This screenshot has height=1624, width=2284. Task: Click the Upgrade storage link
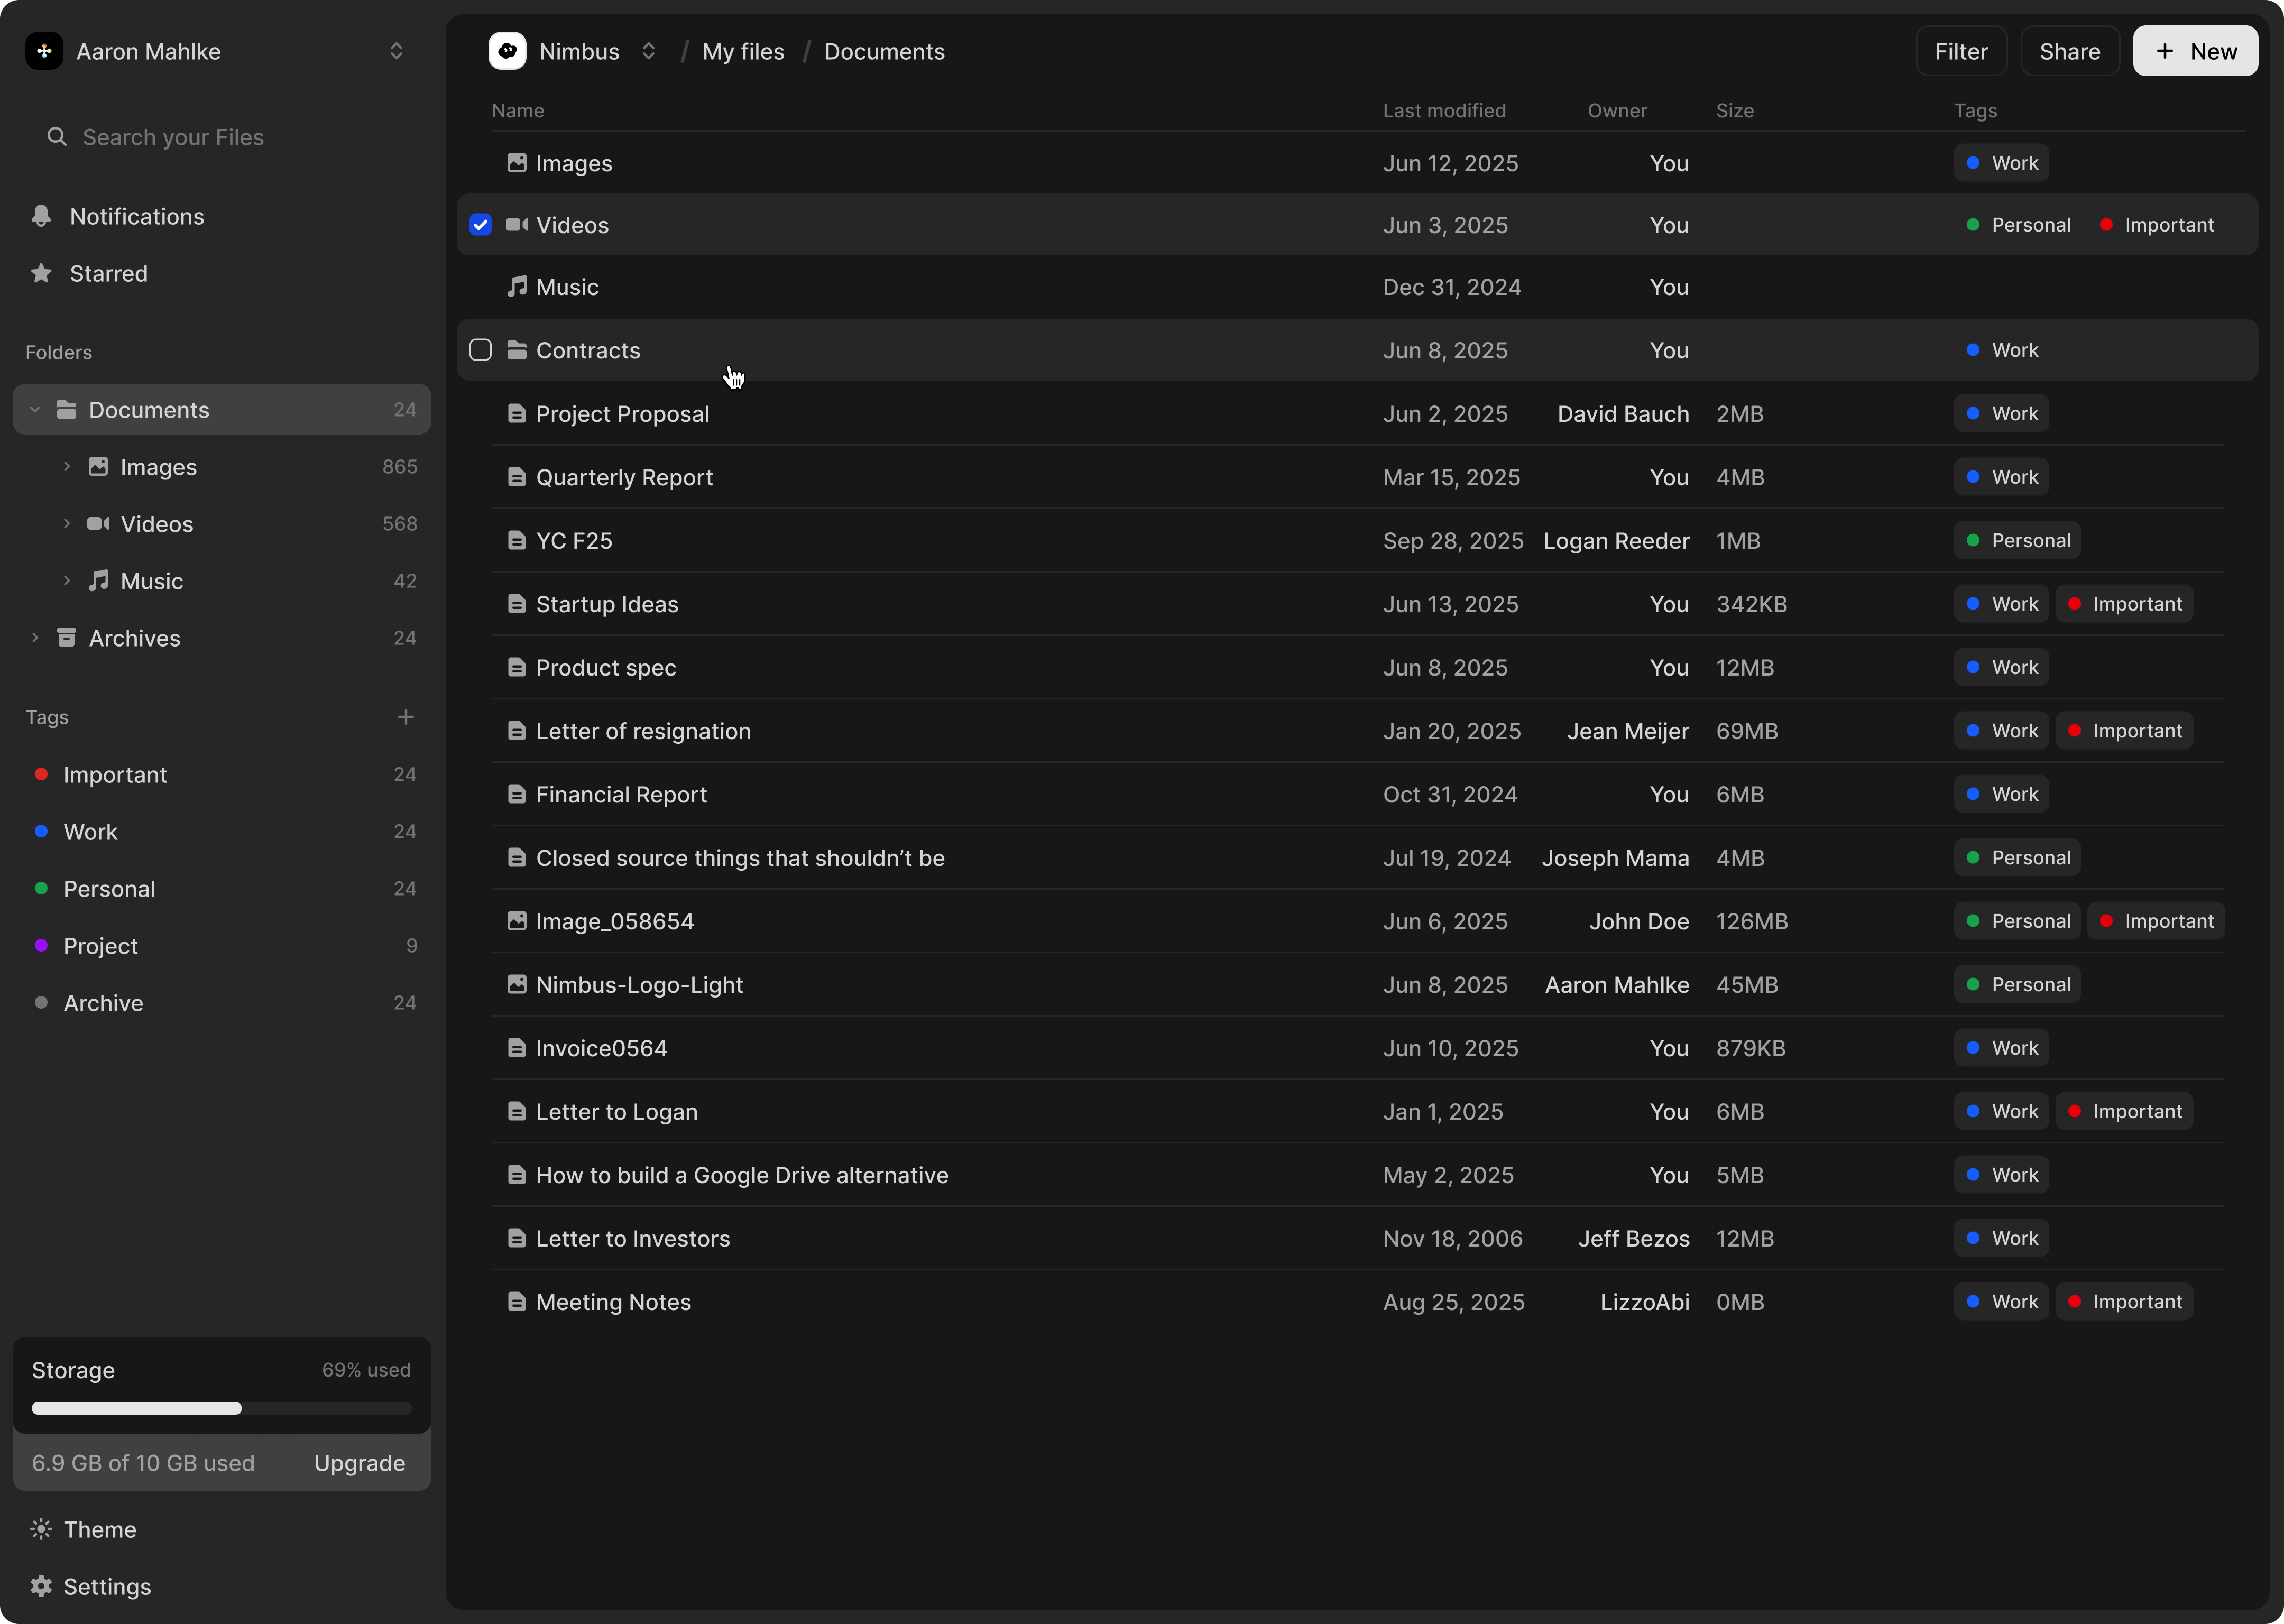point(359,1463)
